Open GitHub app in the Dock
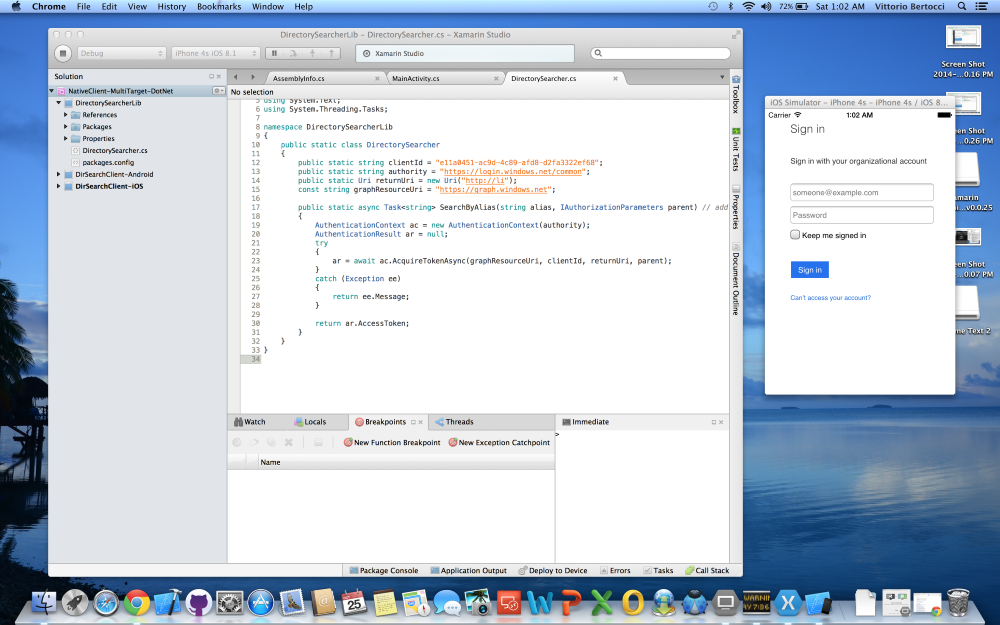 click(x=199, y=602)
